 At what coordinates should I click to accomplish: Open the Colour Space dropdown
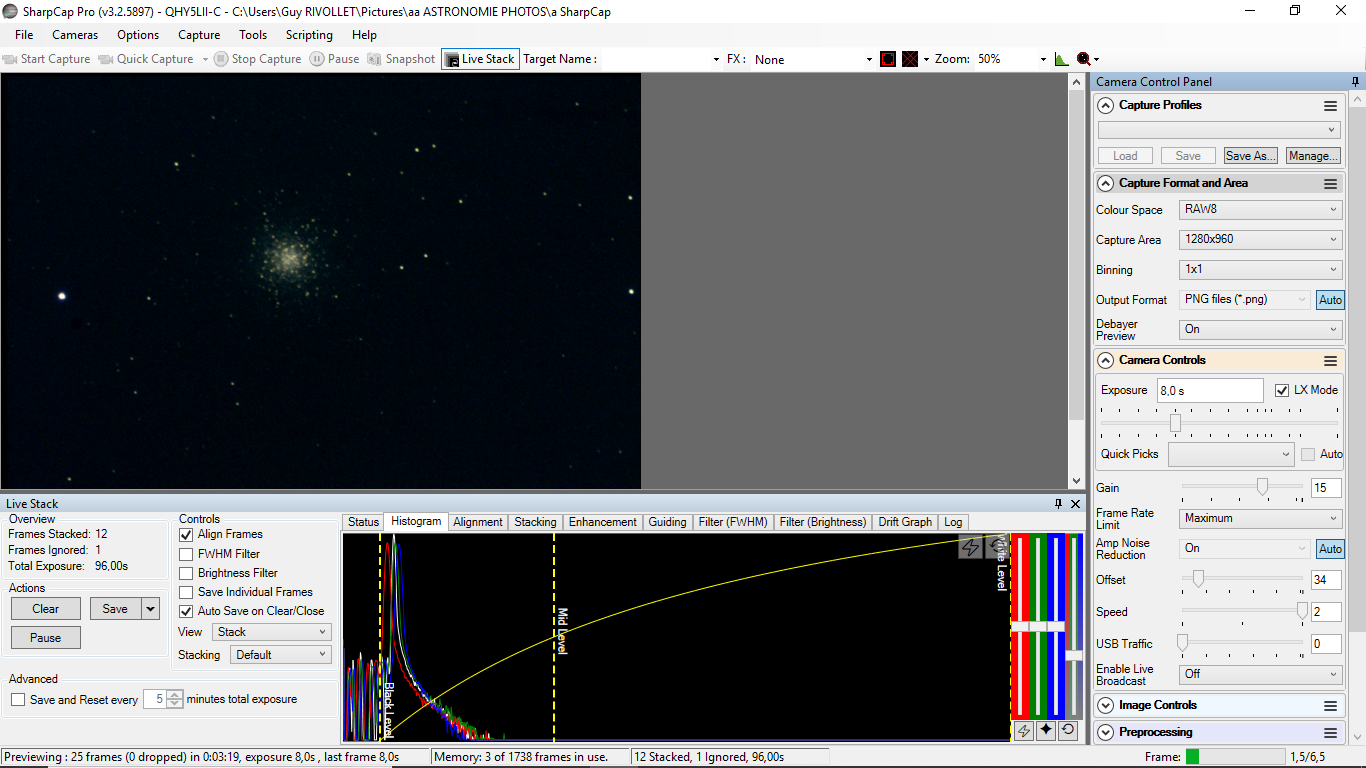1260,210
